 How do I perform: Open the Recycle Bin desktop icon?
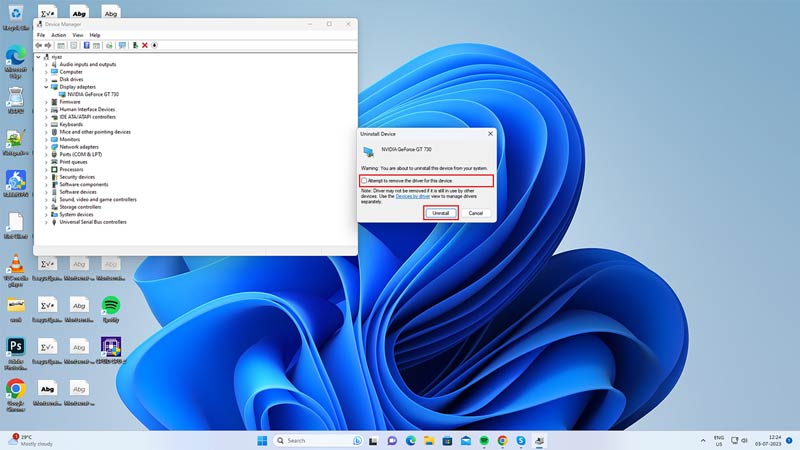coord(16,17)
